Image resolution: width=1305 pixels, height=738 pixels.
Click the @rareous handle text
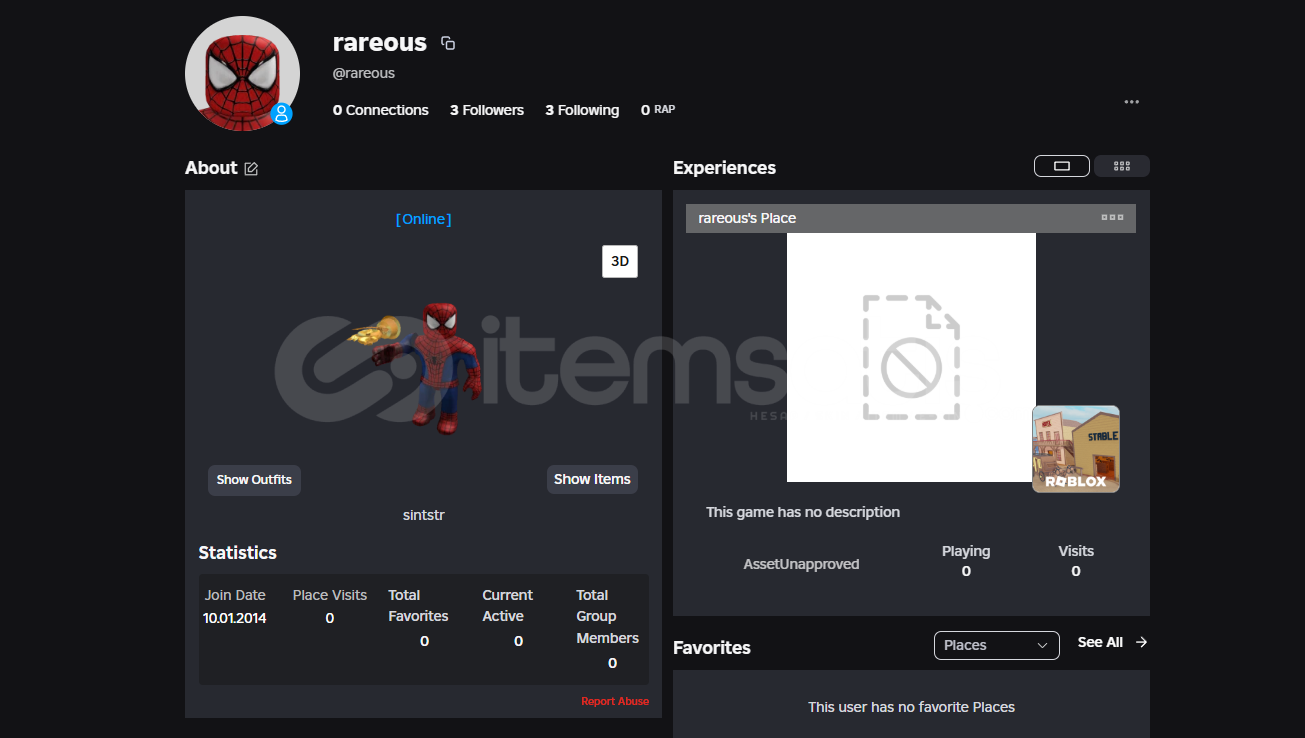(x=364, y=73)
